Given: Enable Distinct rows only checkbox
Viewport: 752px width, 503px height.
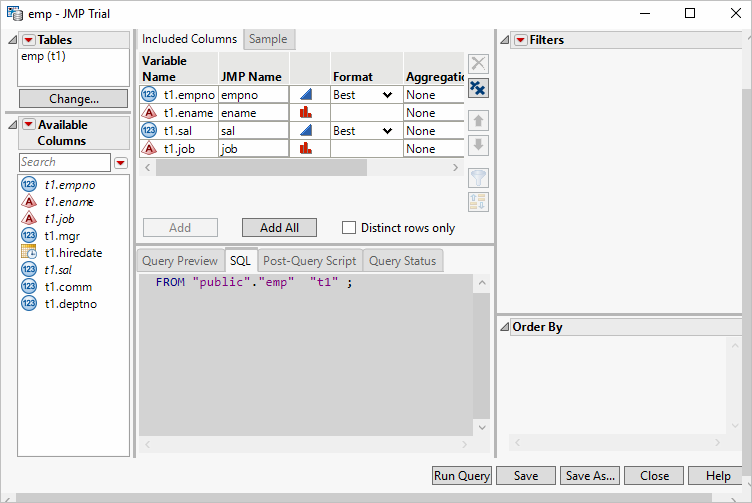Looking at the screenshot, I should pyautogui.click(x=349, y=228).
